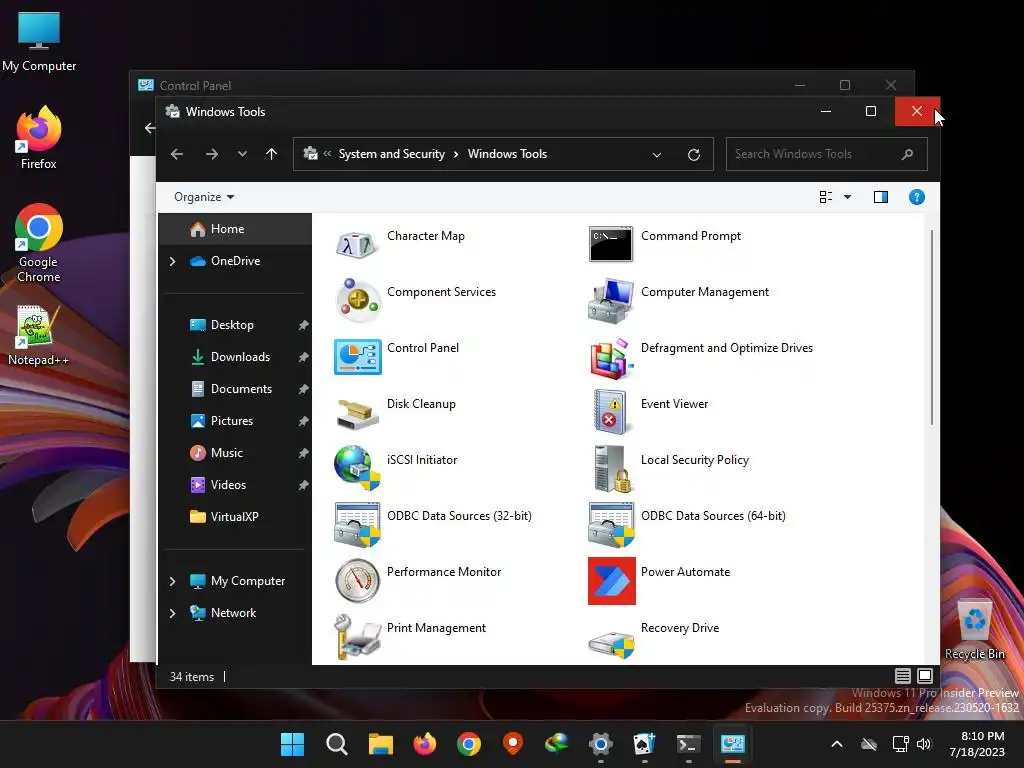Click the change view layout icon
Image resolution: width=1024 pixels, height=768 pixels.
click(x=825, y=197)
